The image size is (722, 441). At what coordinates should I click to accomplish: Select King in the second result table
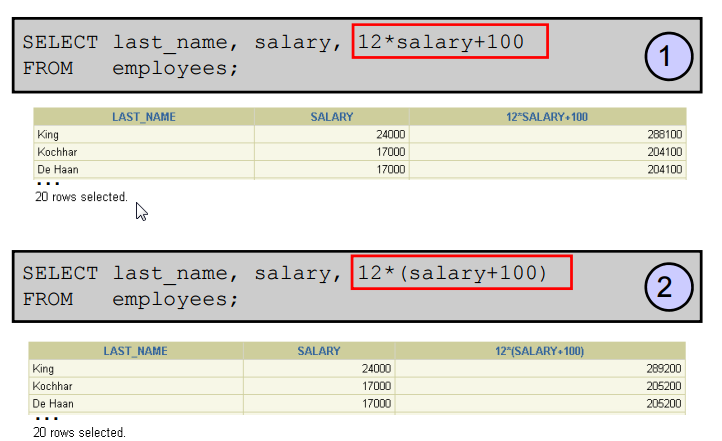pos(43,369)
